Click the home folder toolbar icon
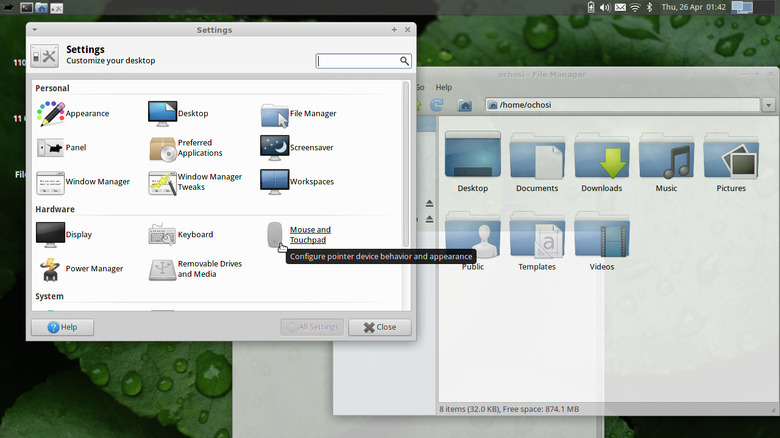Viewport: 780px width, 438px height. (x=464, y=105)
